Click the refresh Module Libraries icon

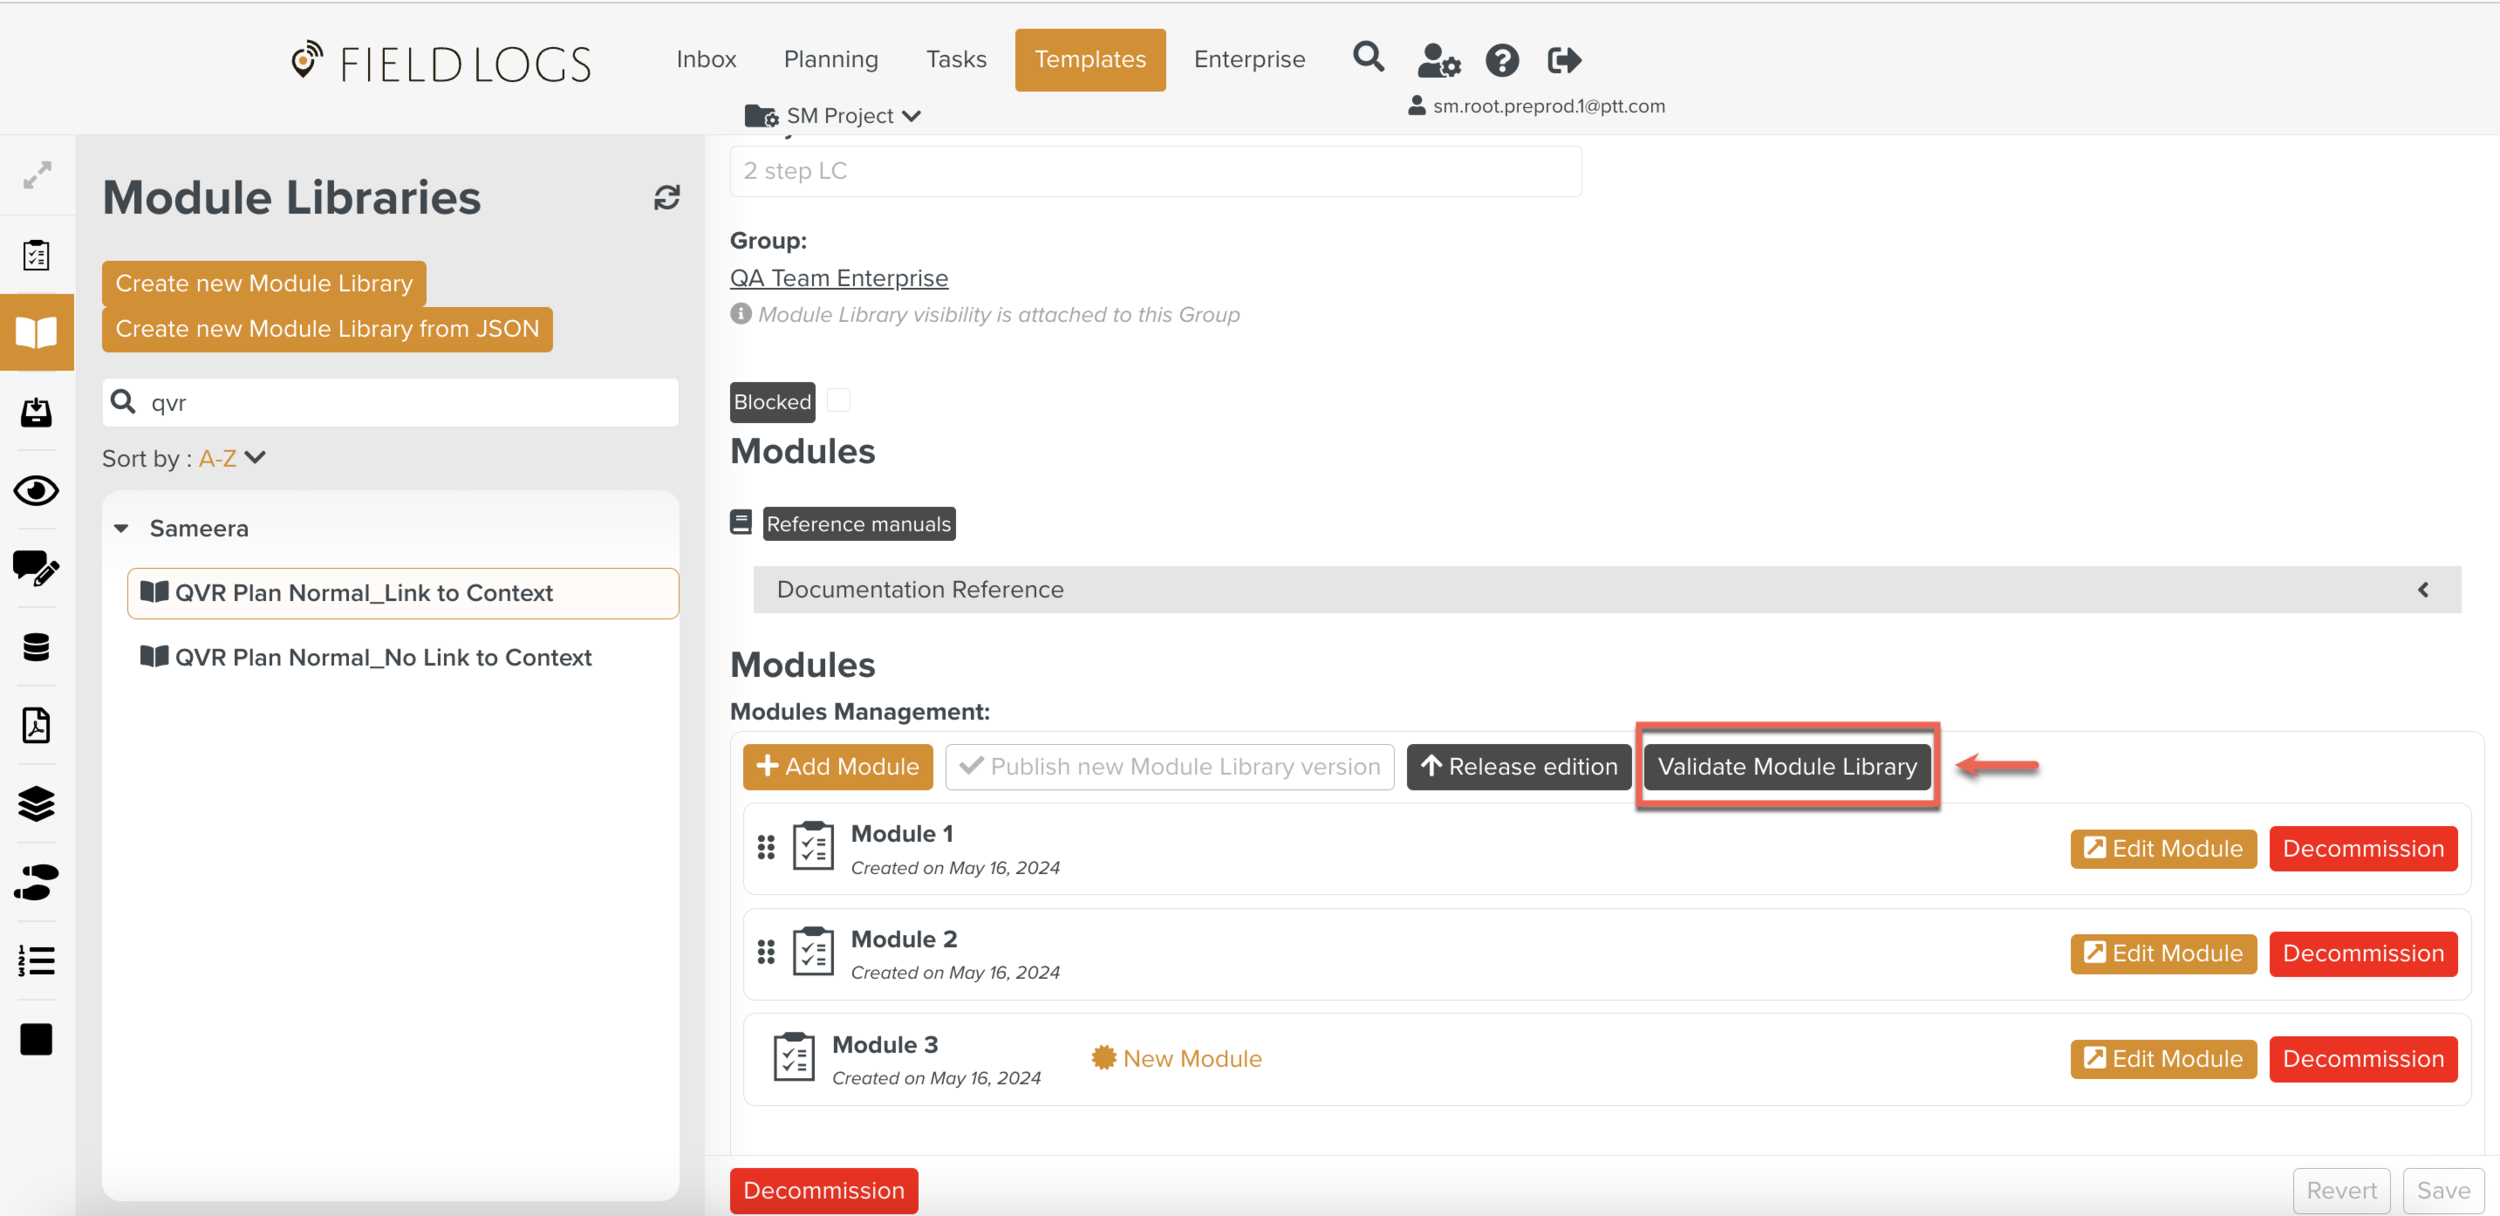click(667, 198)
